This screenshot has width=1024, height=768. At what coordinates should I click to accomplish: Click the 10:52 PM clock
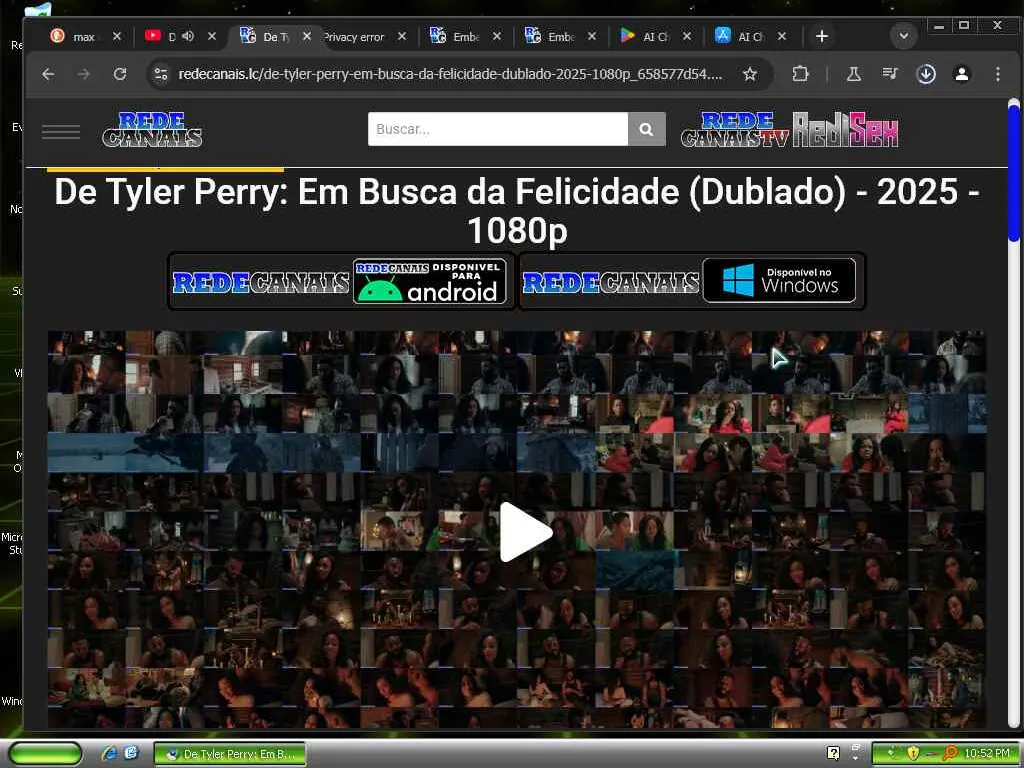[x=987, y=754]
